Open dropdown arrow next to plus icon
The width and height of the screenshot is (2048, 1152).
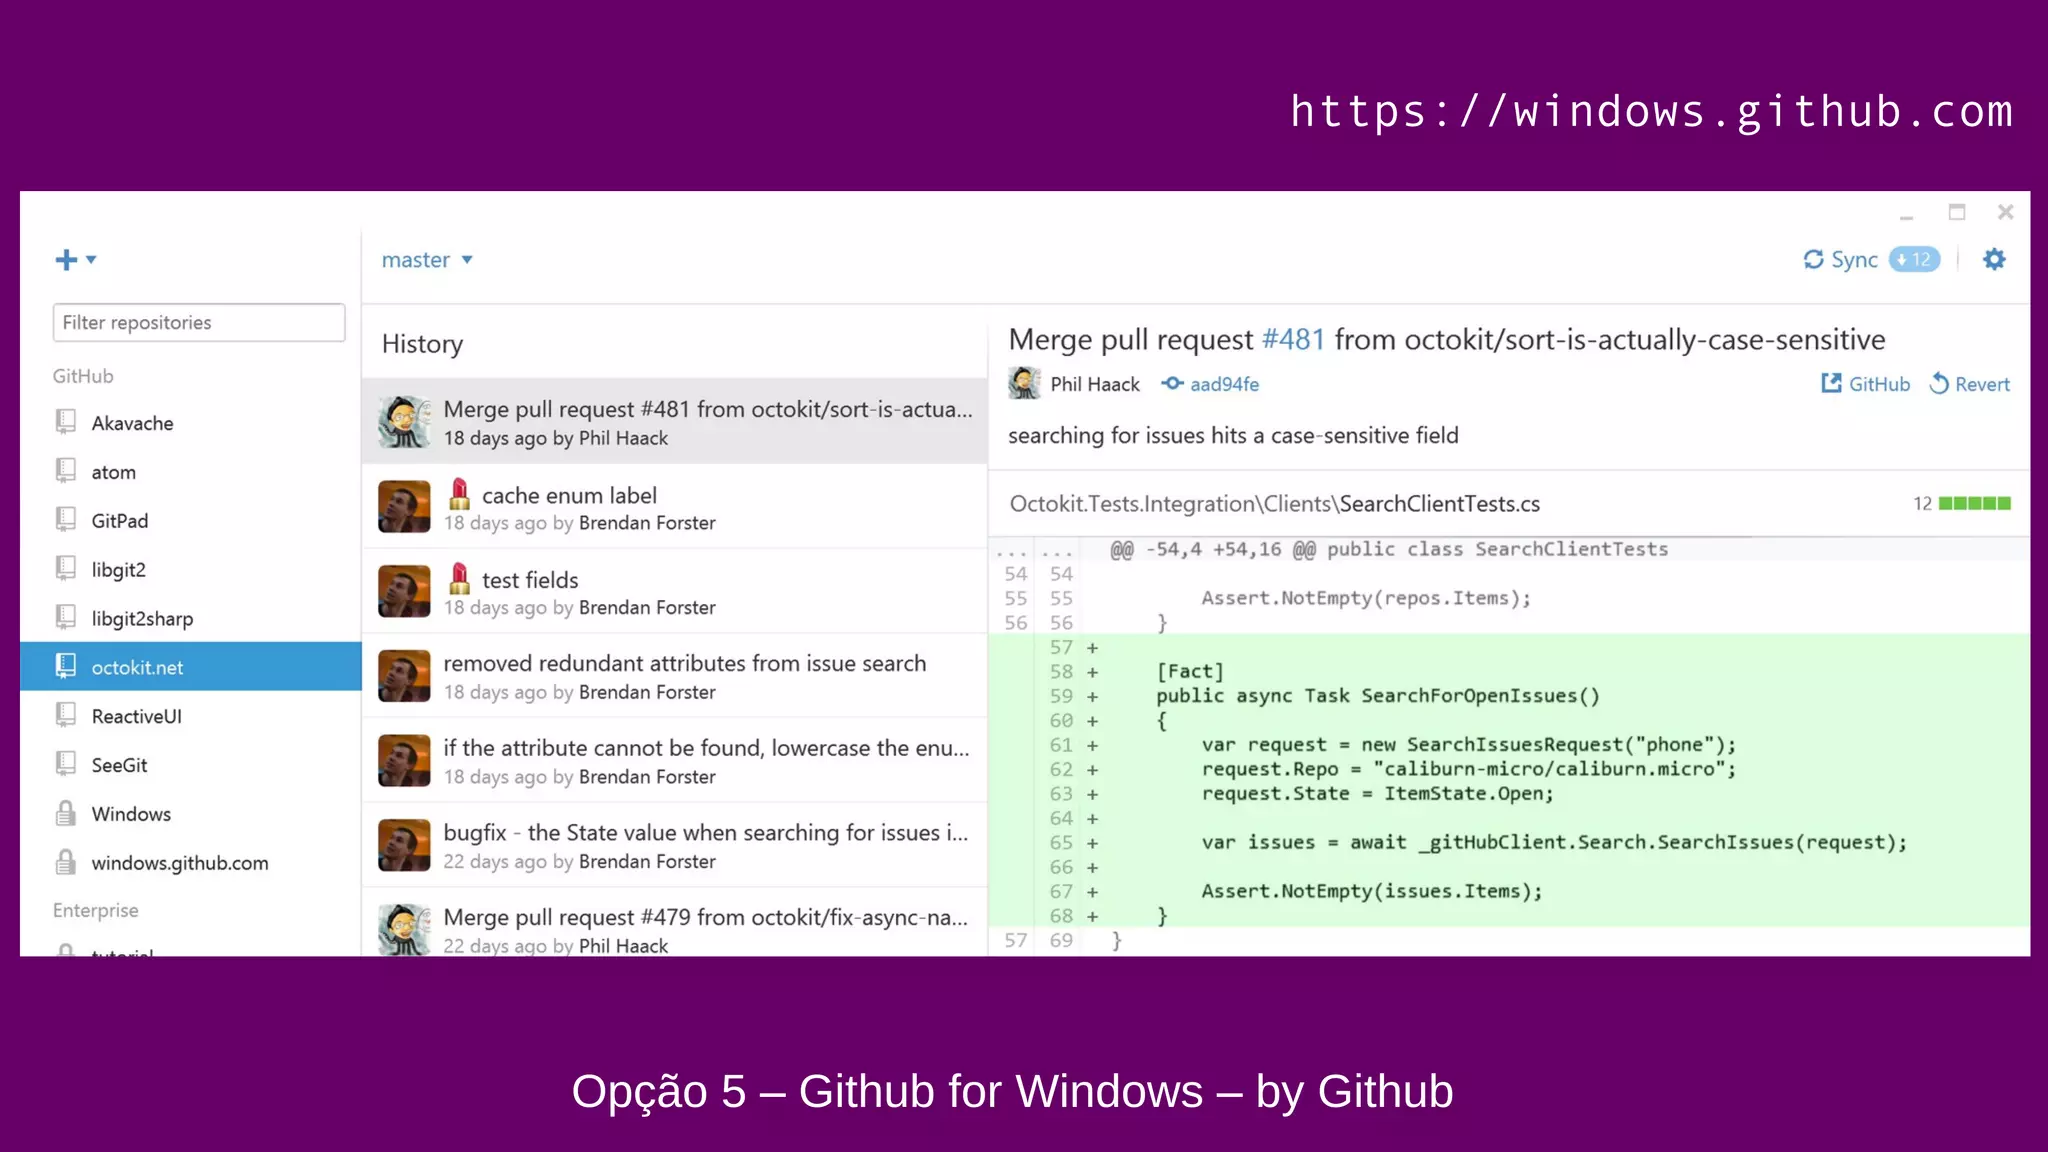click(91, 260)
